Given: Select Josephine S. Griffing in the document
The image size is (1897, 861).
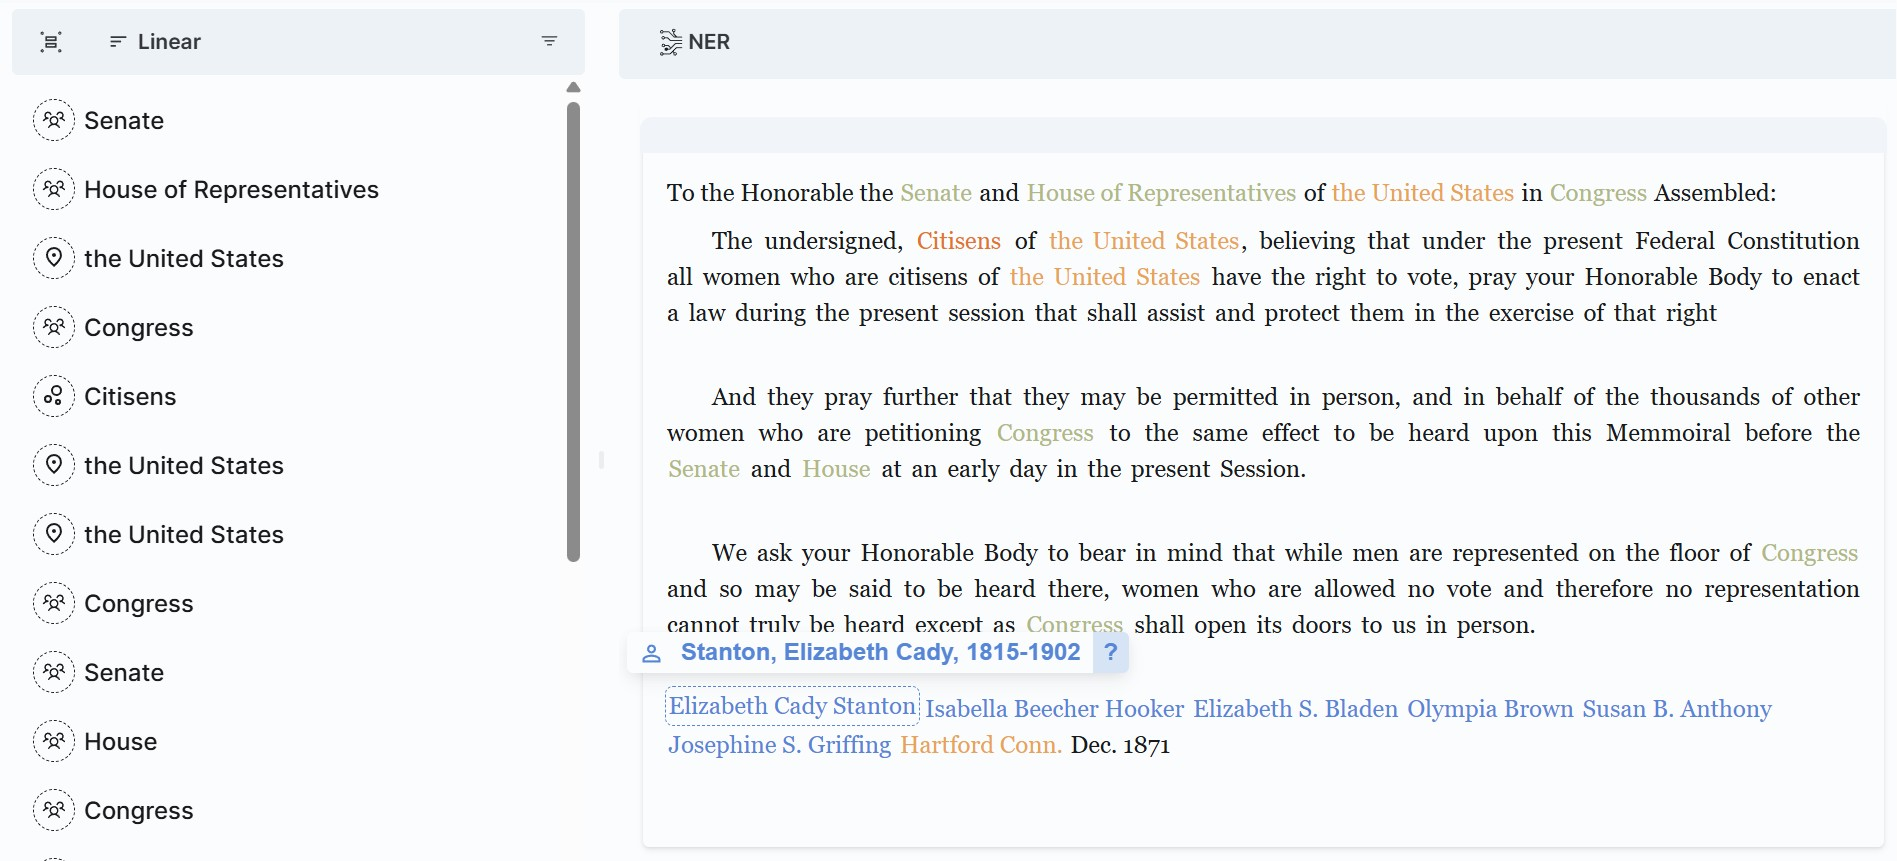Looking at the screenshot, I should pyautogui.click(x=780, y=745).
